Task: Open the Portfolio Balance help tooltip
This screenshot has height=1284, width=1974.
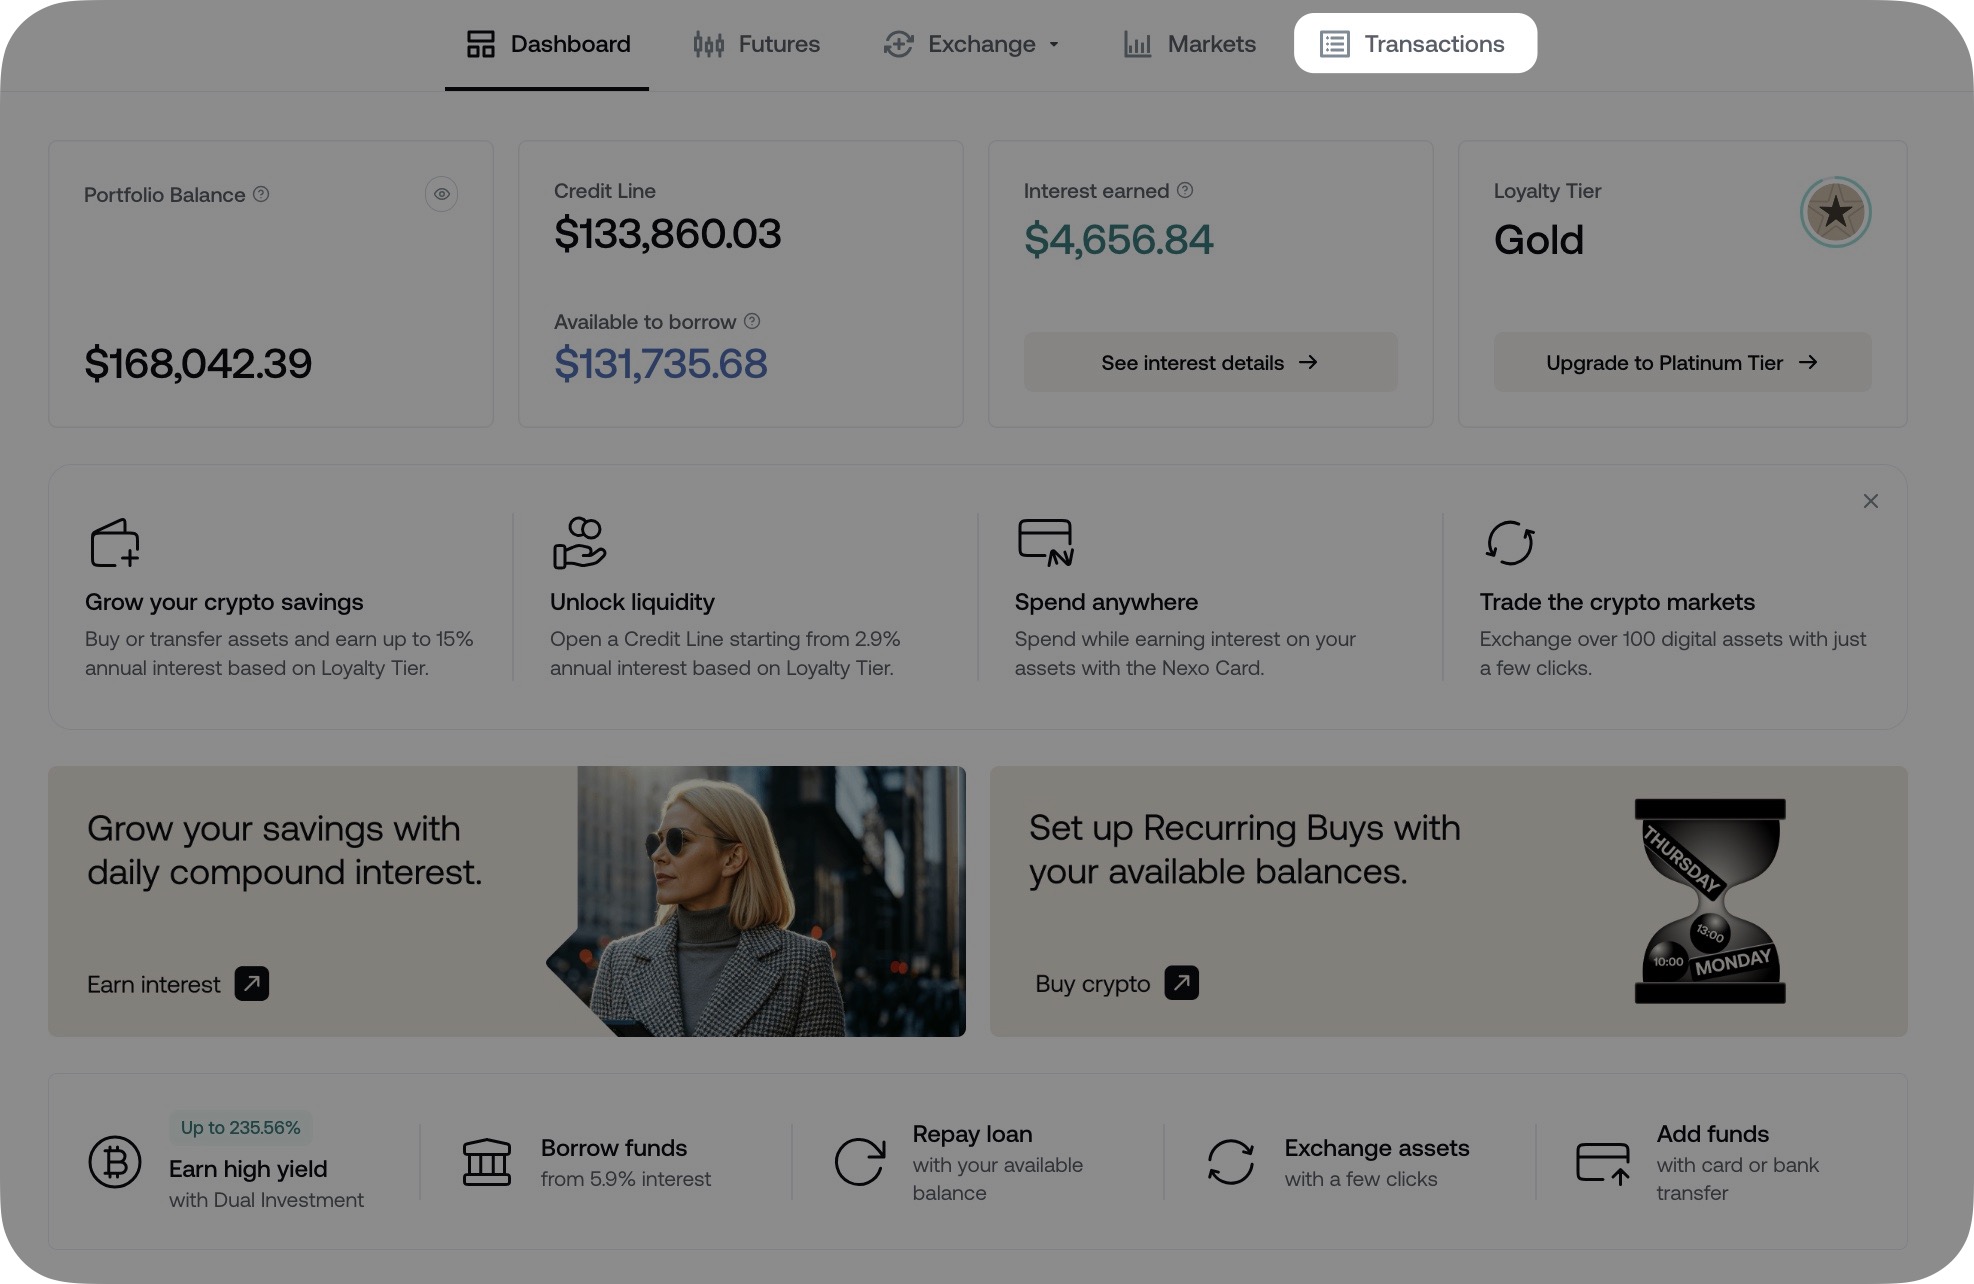Action: (x=261, y=194)
